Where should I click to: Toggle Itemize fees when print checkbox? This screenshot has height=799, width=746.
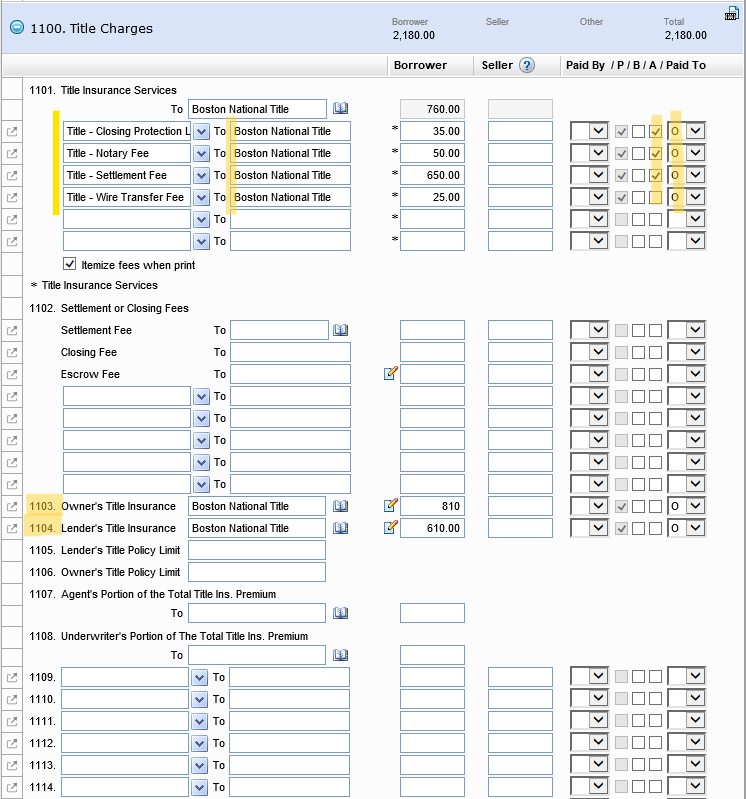pos(69,264)
